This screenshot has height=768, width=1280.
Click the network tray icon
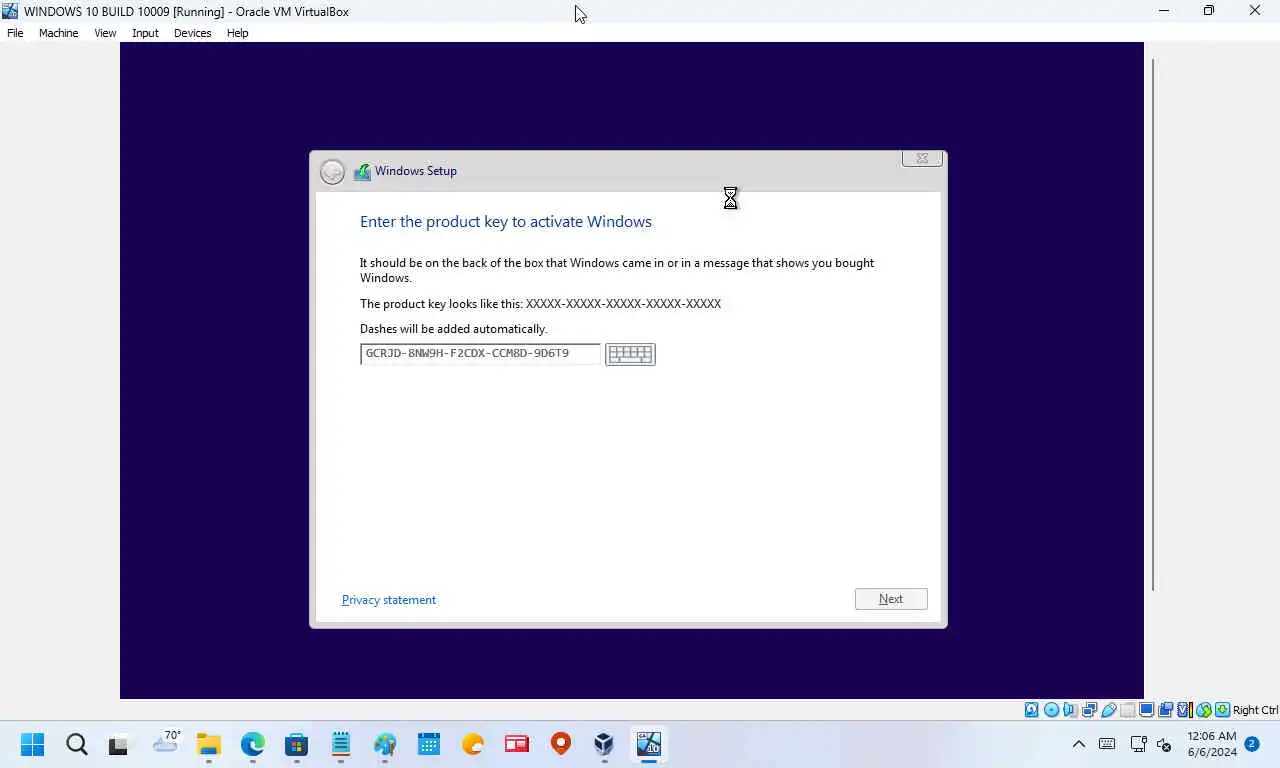tap(1138, 744)
